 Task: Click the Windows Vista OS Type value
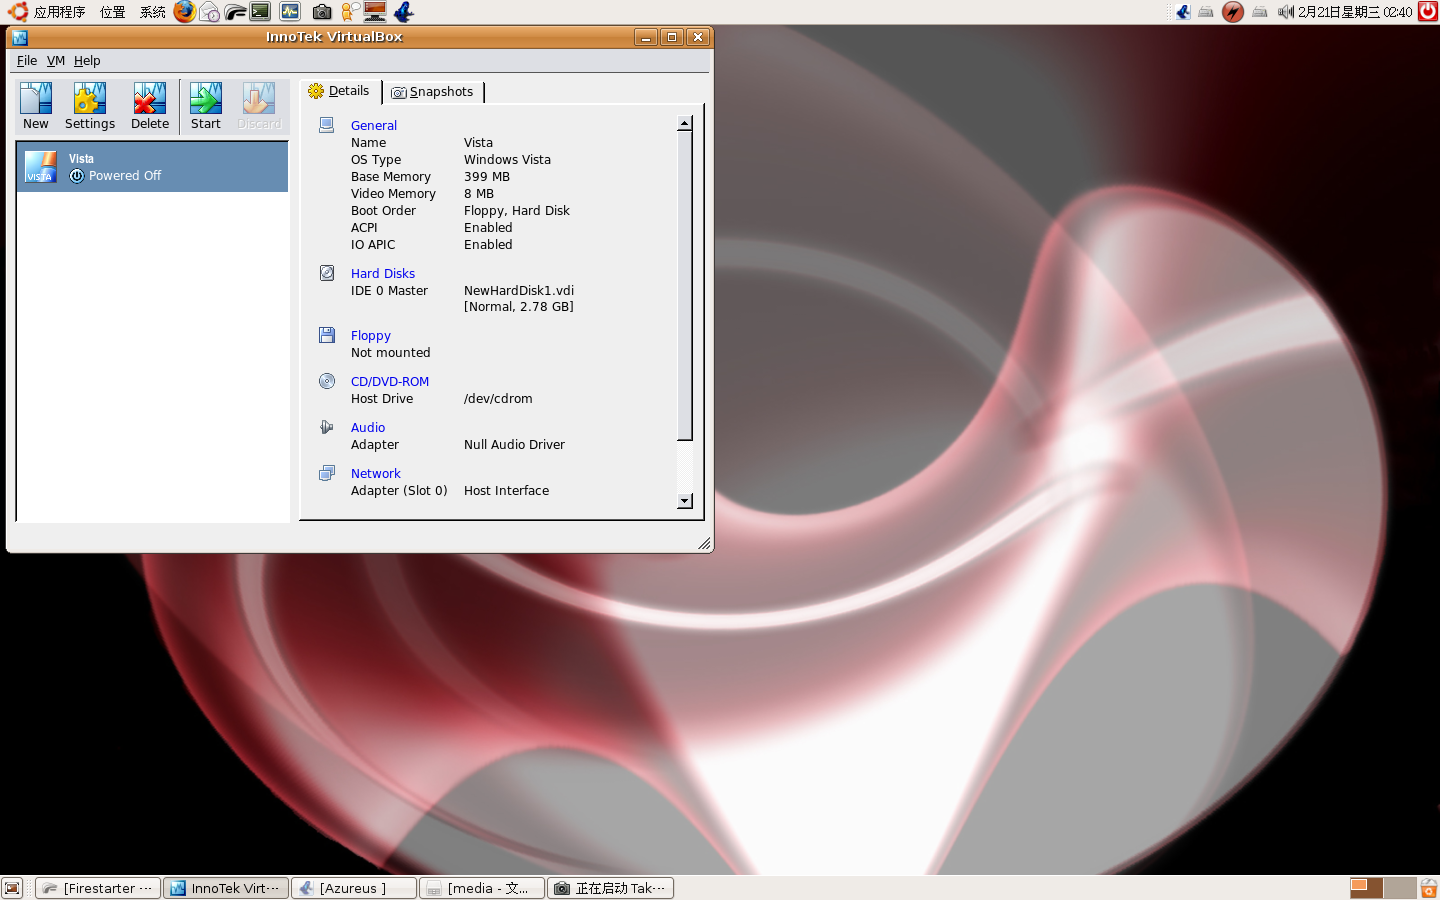coord(507,160)
